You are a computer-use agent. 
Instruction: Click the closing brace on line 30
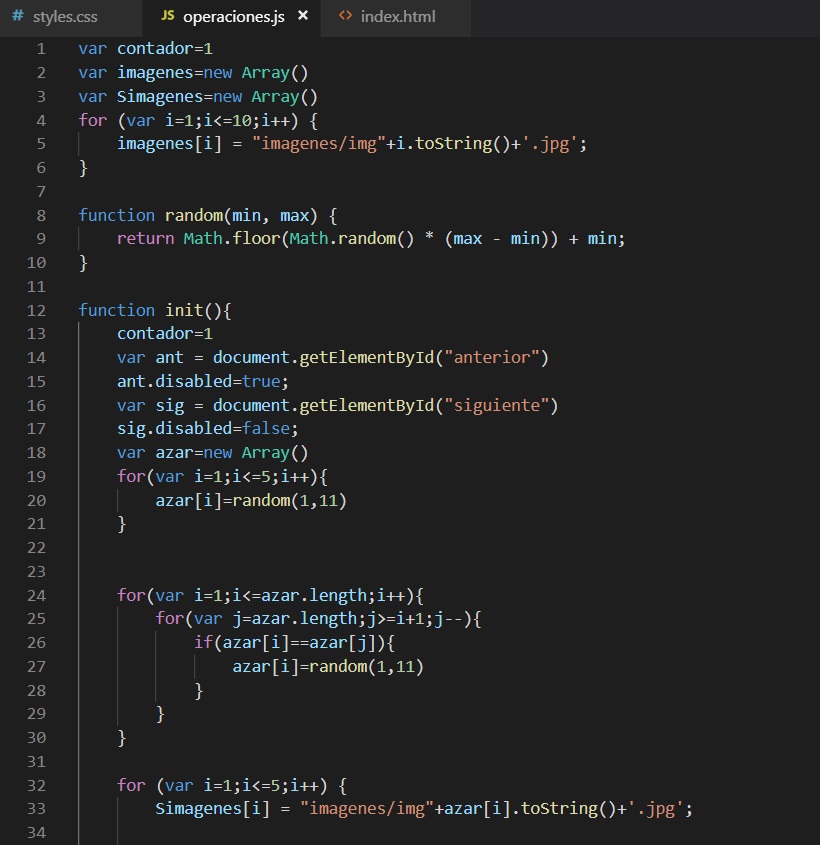(122, 737)
